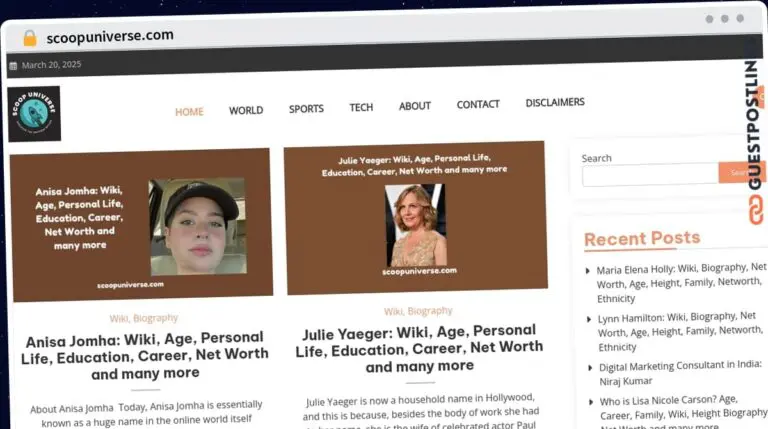Open the DISCLAIMERS page
The image size is (768, 429).
[x=555, y=102]
